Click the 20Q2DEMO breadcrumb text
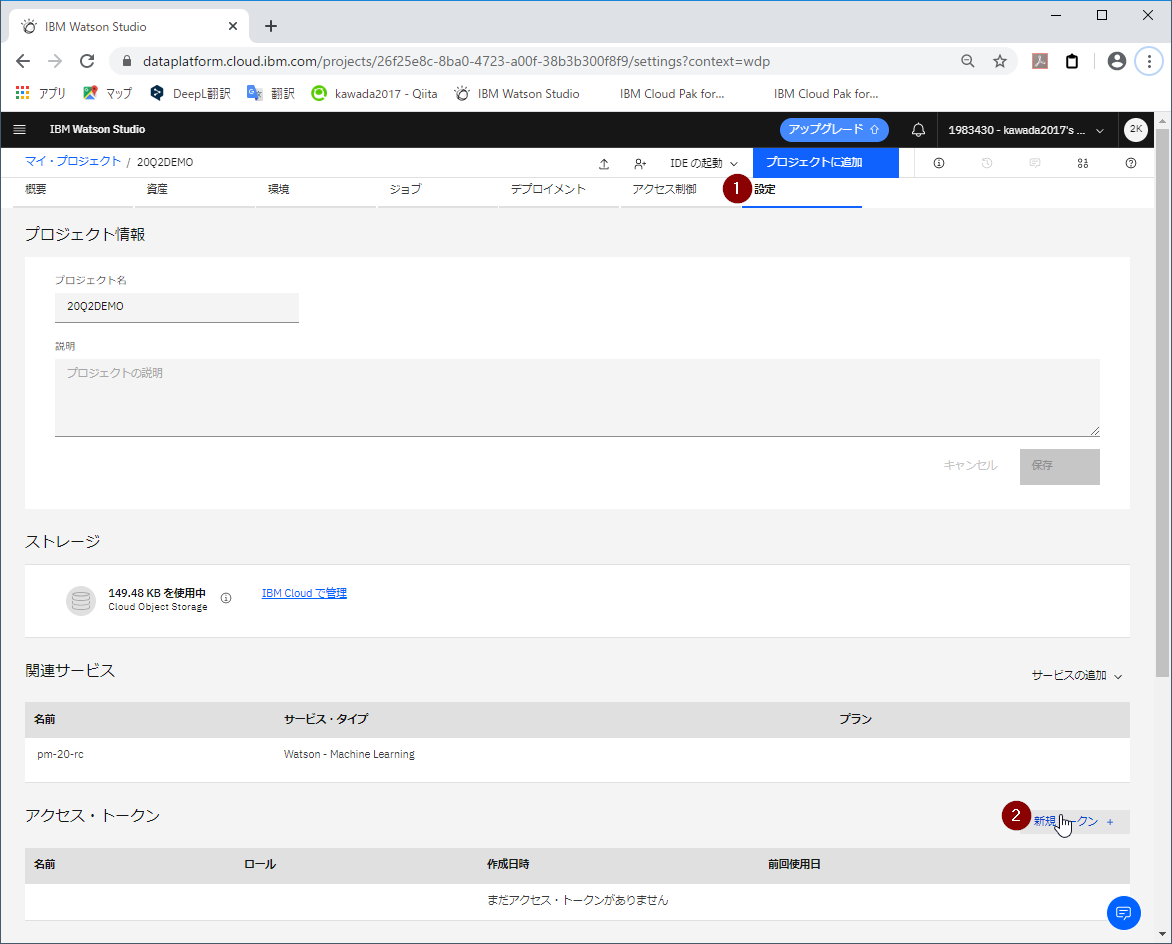Image resolution: width=1172 pixels, height=944 pixels. click(x=164, y=162)
